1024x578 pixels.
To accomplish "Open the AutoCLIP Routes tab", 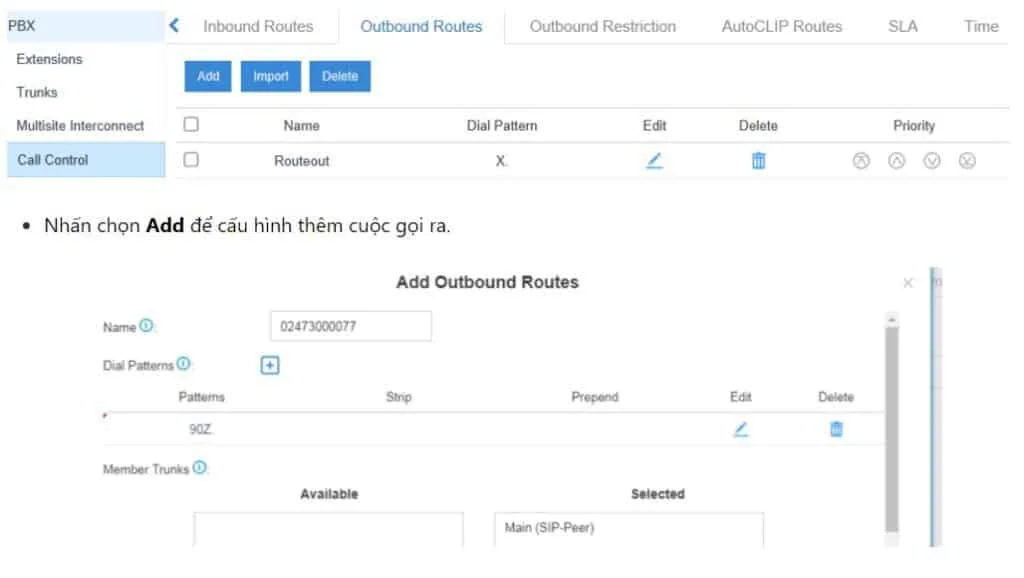I will (782, 27).
